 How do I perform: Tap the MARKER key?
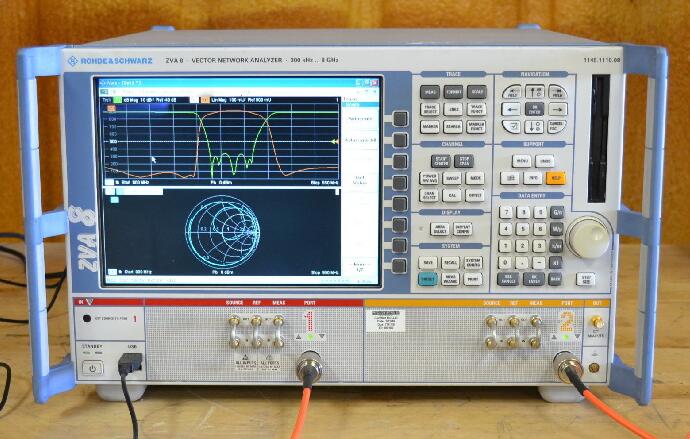pos(429,127)
